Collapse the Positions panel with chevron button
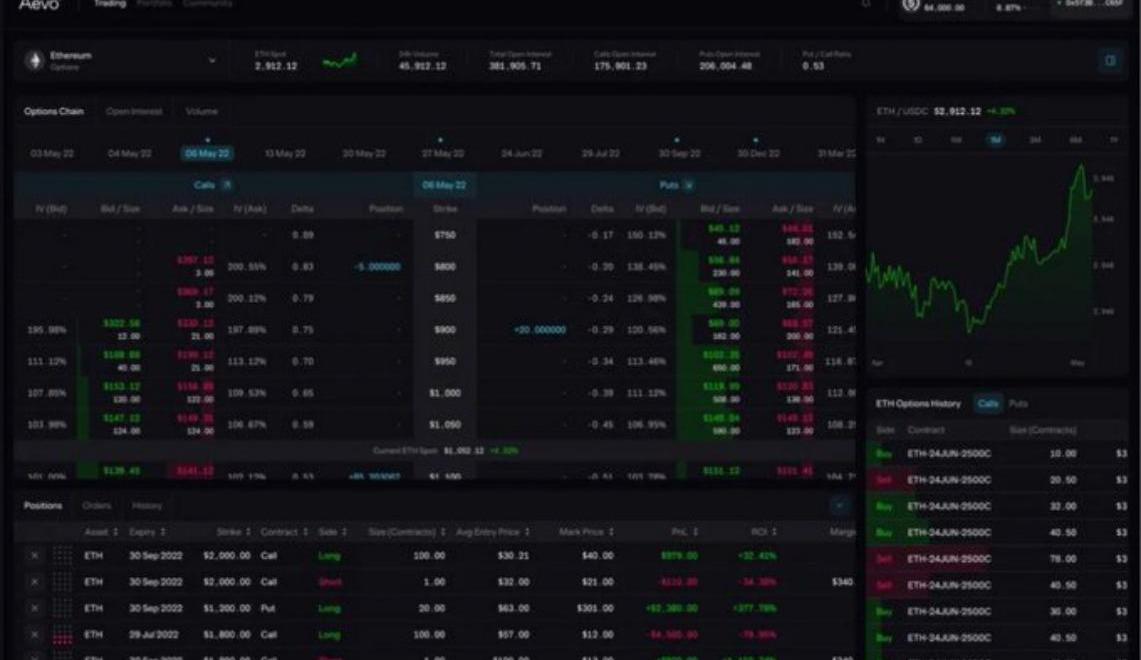Viewport: 1141px width, 660px height. 839,506
